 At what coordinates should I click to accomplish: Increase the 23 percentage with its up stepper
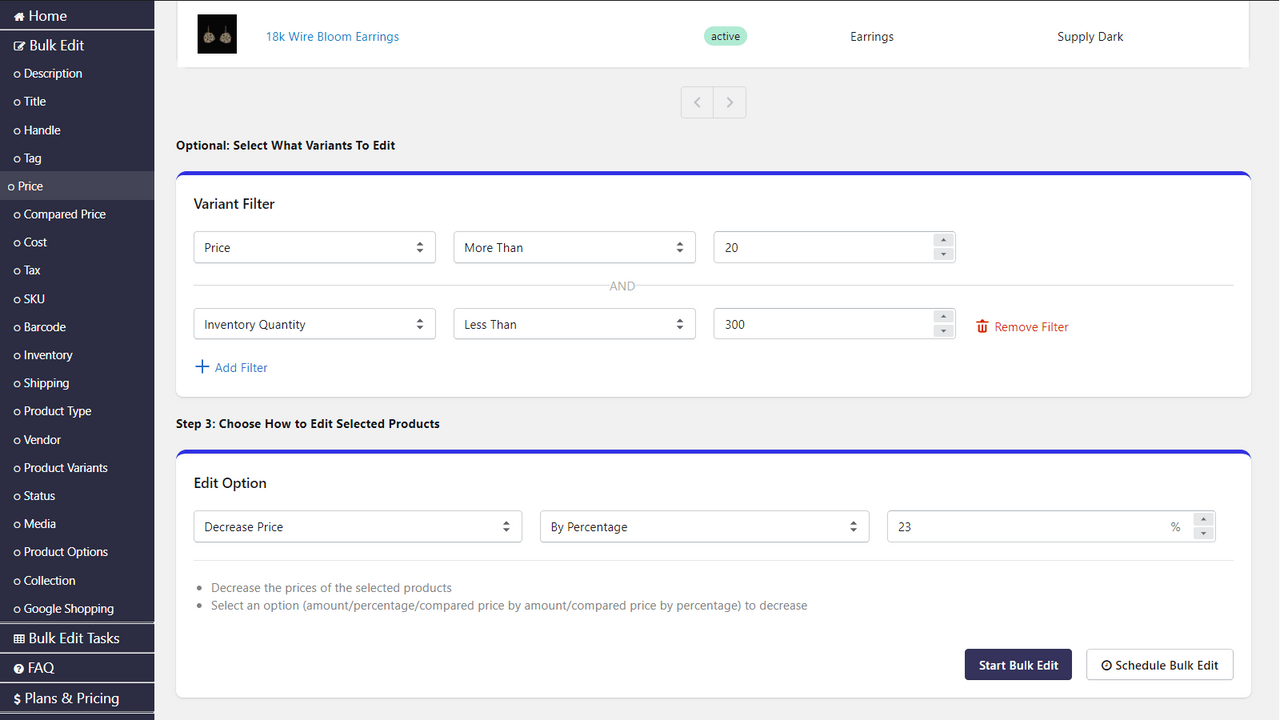coord(1202,520)
